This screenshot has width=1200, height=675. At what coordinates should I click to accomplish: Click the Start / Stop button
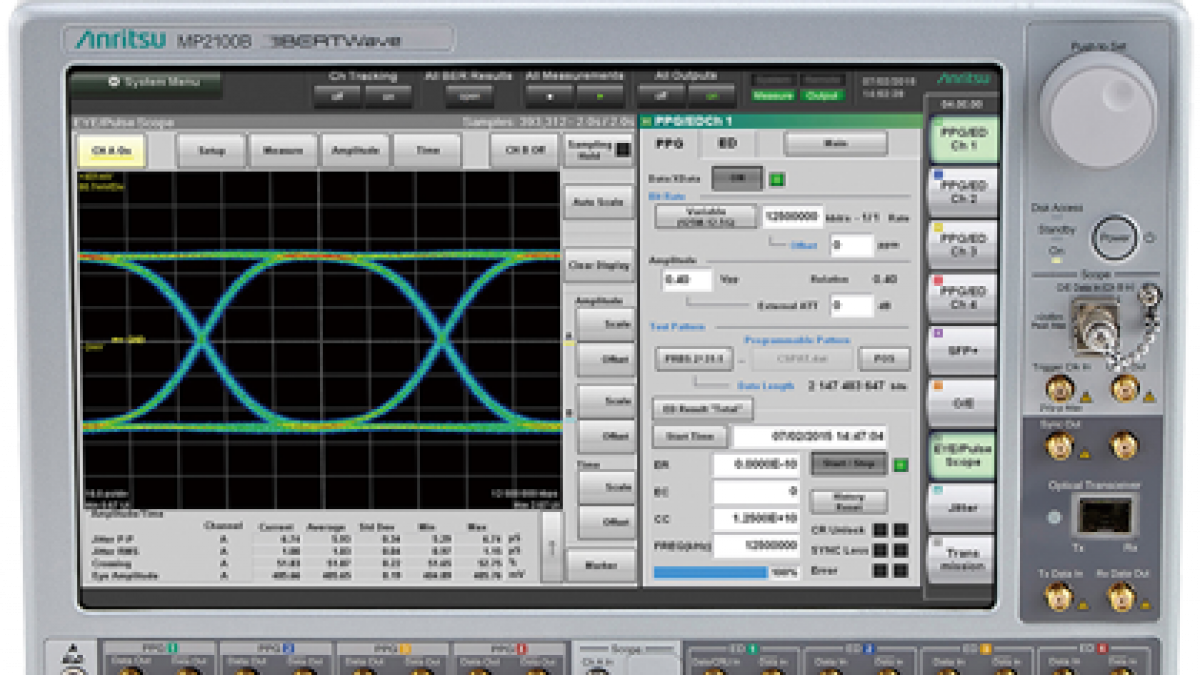tap(849, 464)
